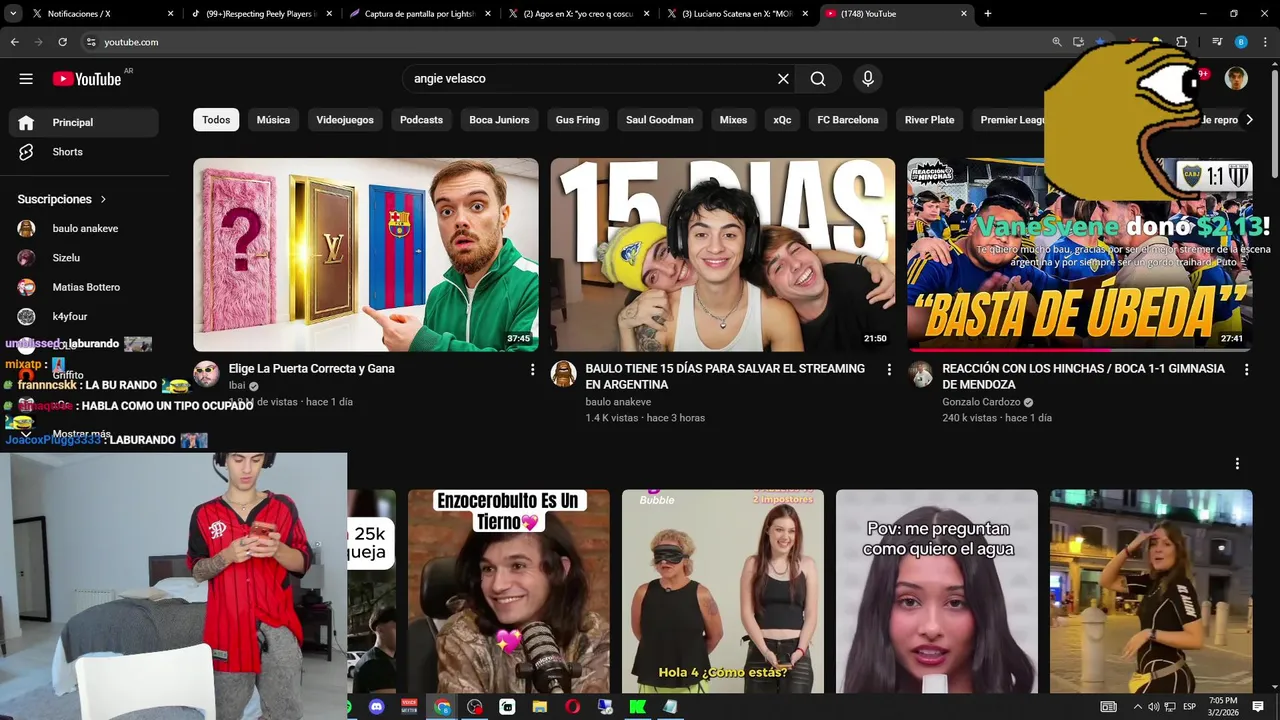Click the YouTube logo
The height and width of the screenshot is (720, 1280).
pyautogui.click(x=87, y=79)
